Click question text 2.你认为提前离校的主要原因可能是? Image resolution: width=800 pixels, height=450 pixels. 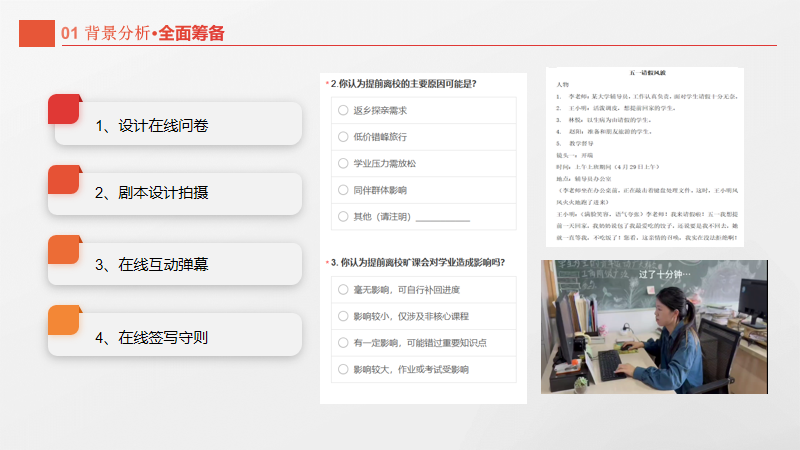[403, 84]
